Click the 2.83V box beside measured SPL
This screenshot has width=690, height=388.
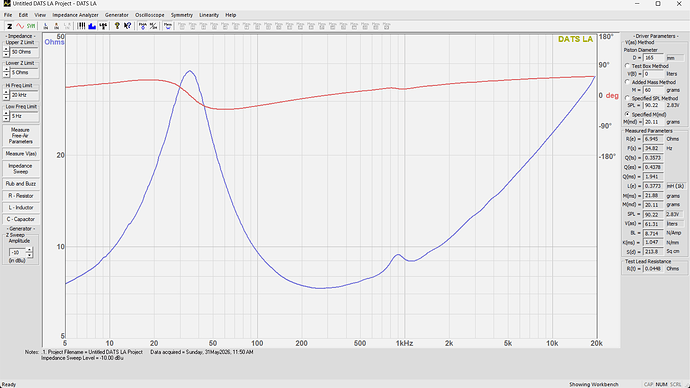675,214
